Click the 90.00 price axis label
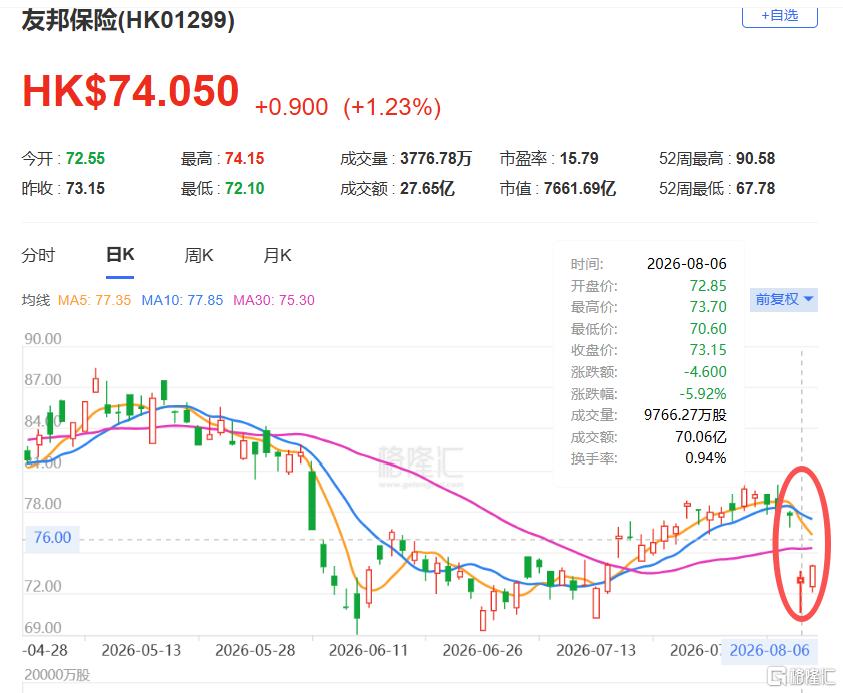This screenshot has width=843, height=693. point(43,339)
